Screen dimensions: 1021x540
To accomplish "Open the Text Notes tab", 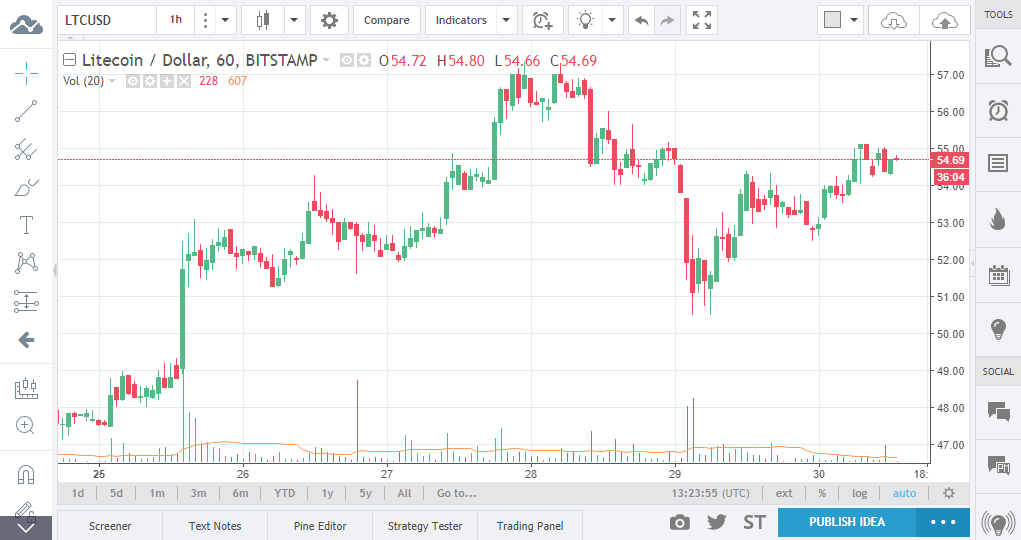I will point(215,526).
